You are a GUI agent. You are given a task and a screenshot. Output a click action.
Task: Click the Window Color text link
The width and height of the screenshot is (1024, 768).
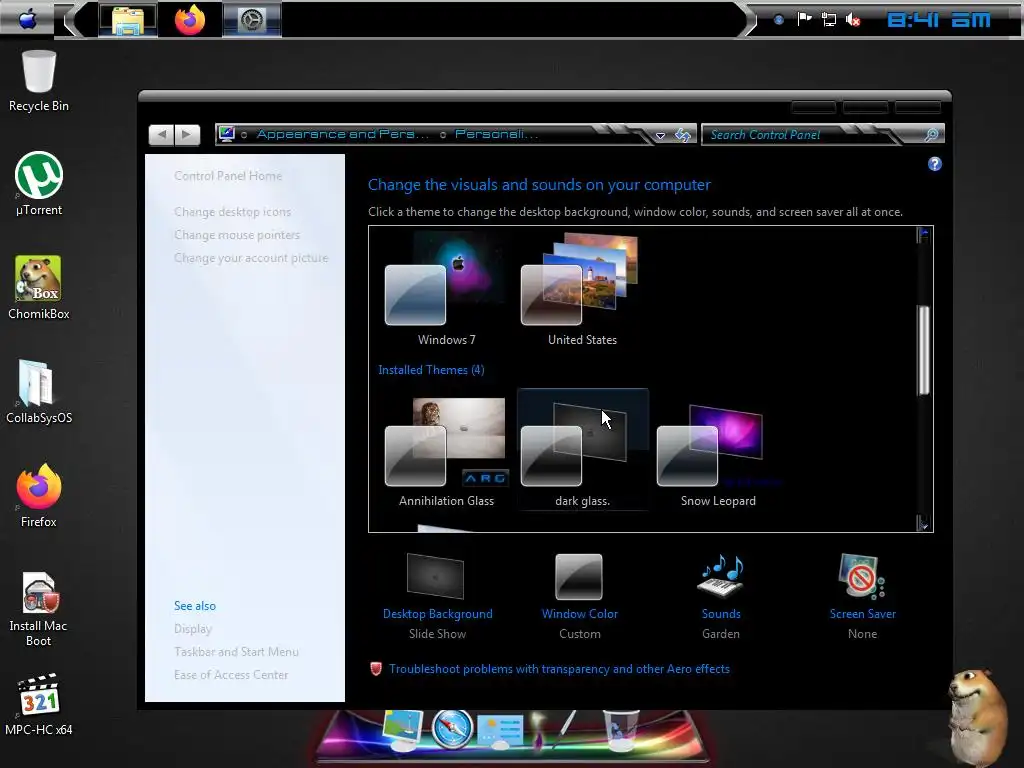[580, 614]
